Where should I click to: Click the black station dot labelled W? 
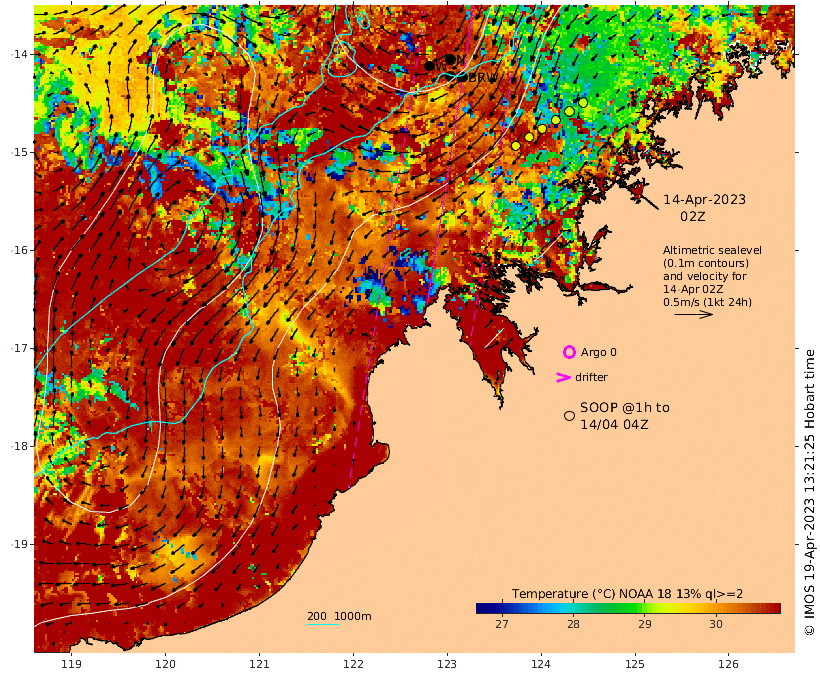point(429,66)
